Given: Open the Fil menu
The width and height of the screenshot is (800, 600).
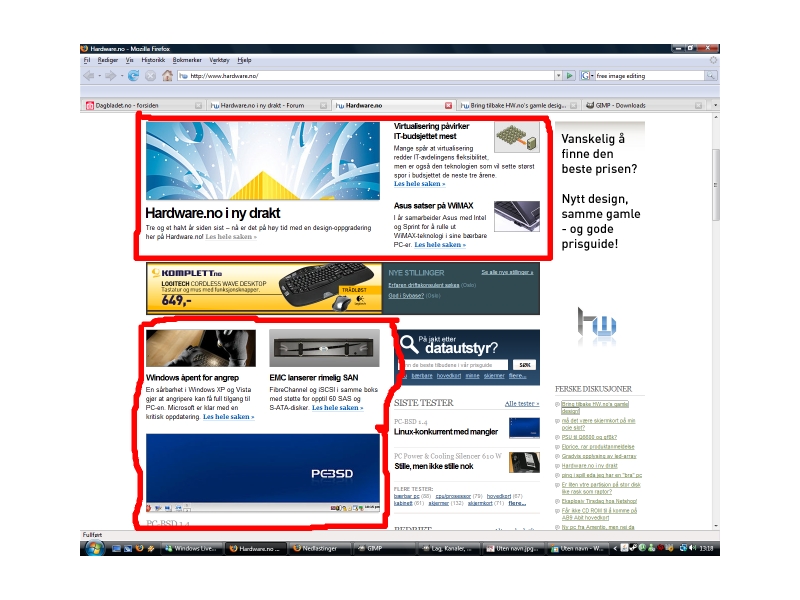Looking at the screenshot, I should coord(87,60).
